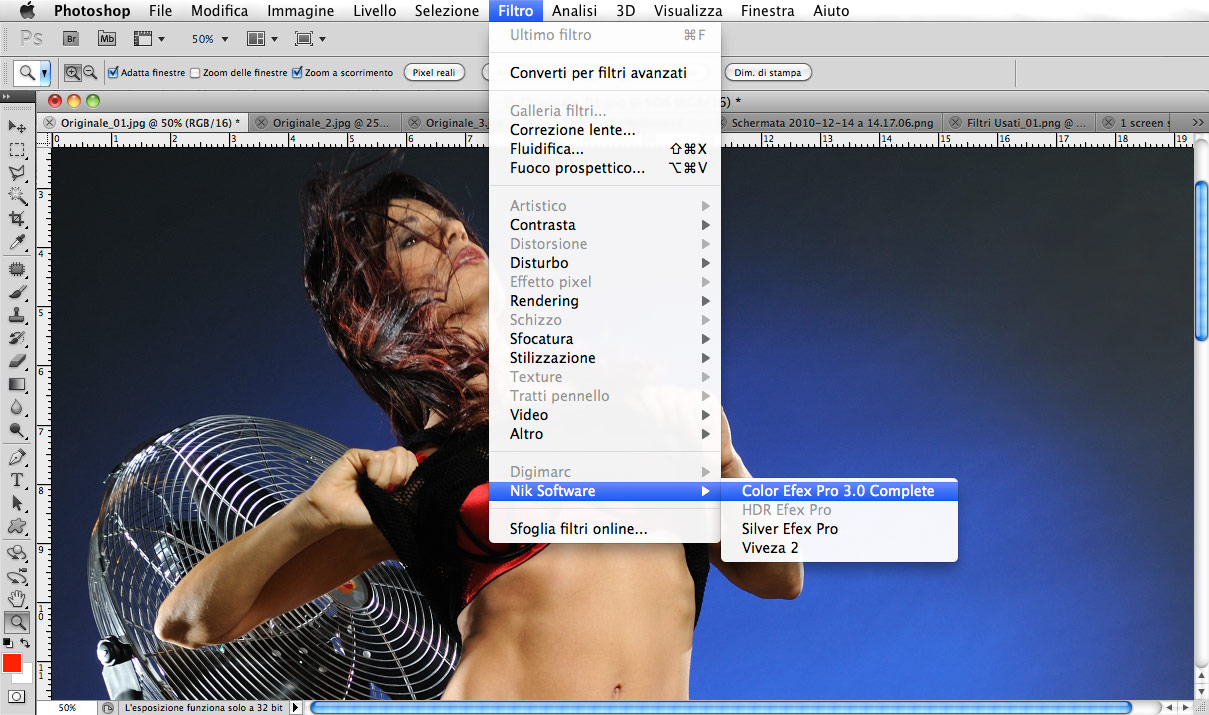Activate zoom in mode

[73, 72]
